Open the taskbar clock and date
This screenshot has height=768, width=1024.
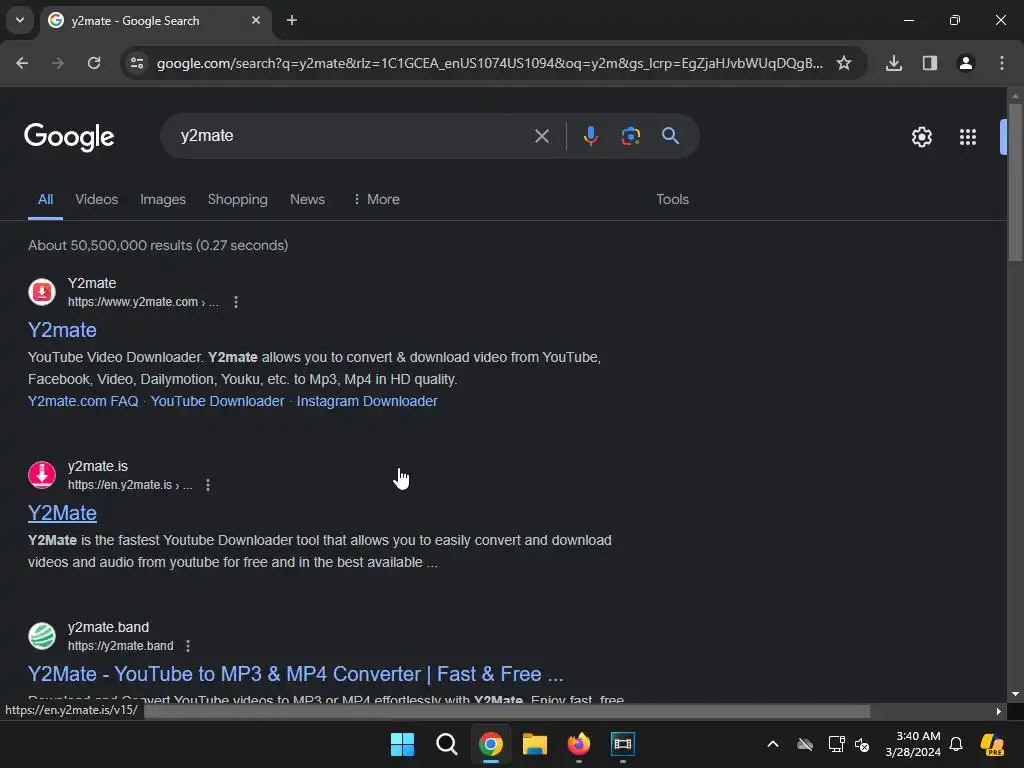click(913, 744)
